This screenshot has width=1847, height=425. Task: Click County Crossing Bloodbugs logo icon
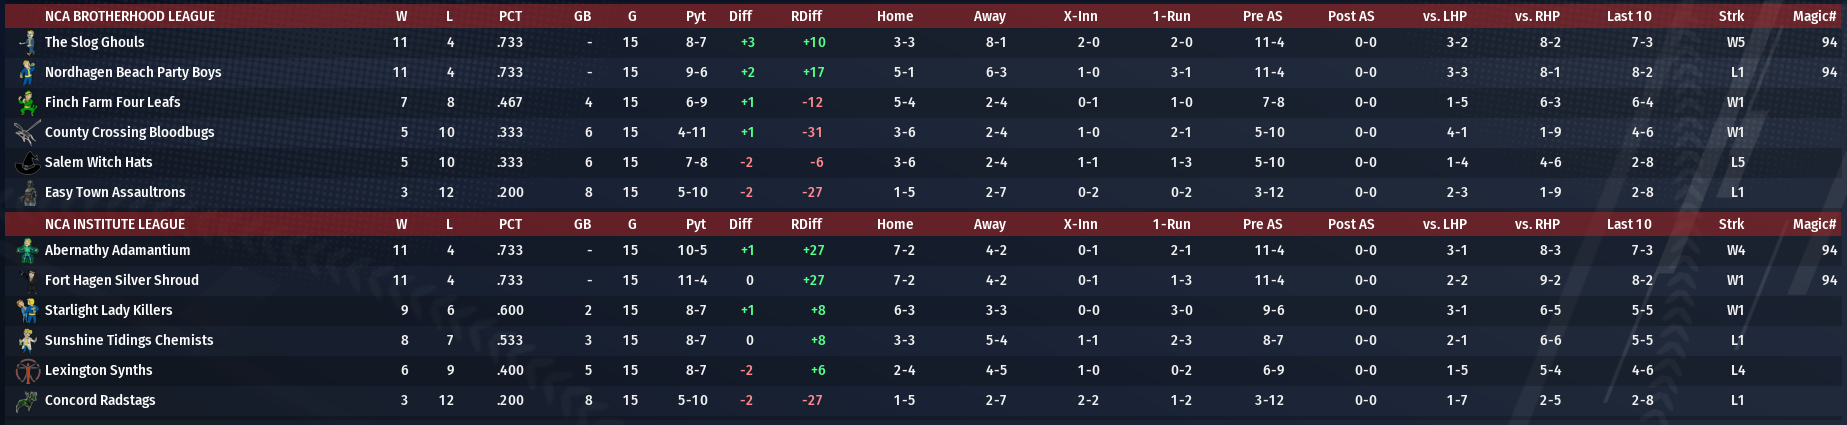tap(27, 132)
